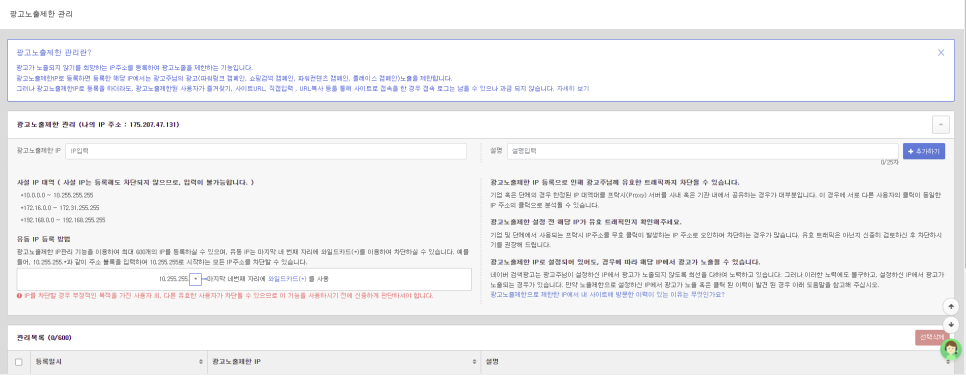Click the 0/25자 character counter
Image resolution: width=966 pixels, height=376 pixels.
tap(889, 163)
